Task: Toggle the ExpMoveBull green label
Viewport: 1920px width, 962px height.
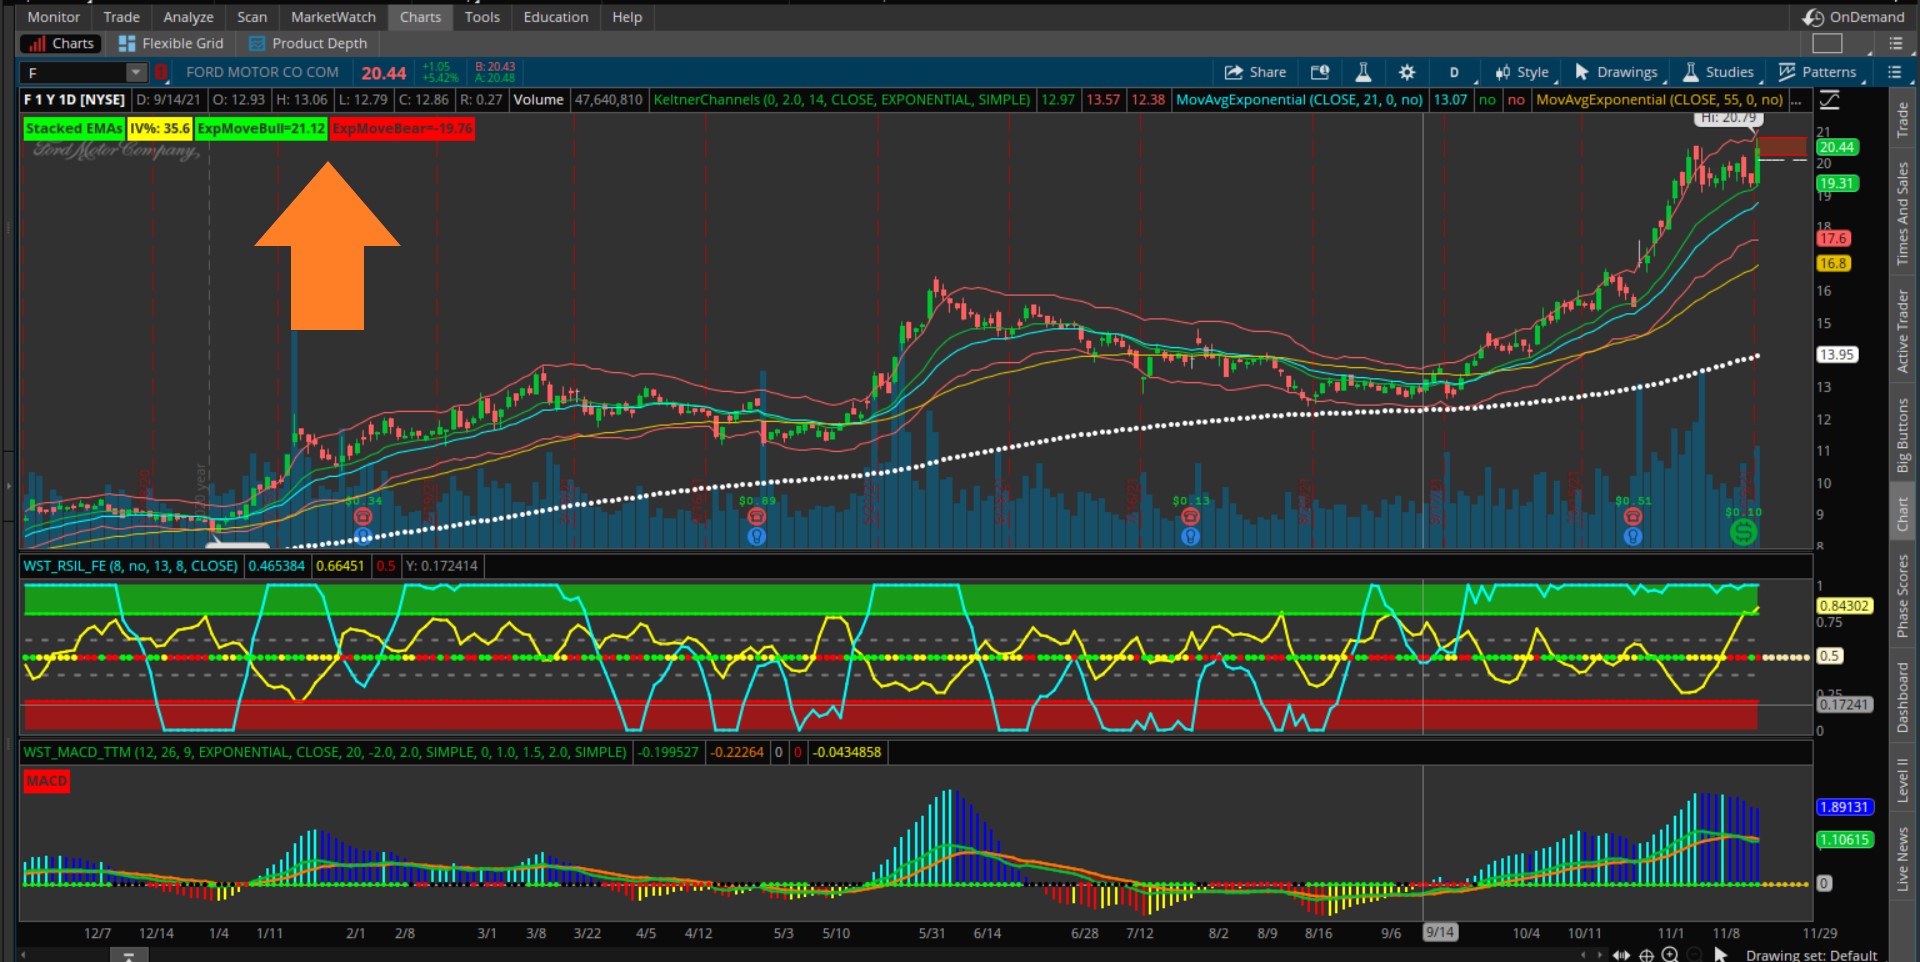Action: click(x=261, y=128)
